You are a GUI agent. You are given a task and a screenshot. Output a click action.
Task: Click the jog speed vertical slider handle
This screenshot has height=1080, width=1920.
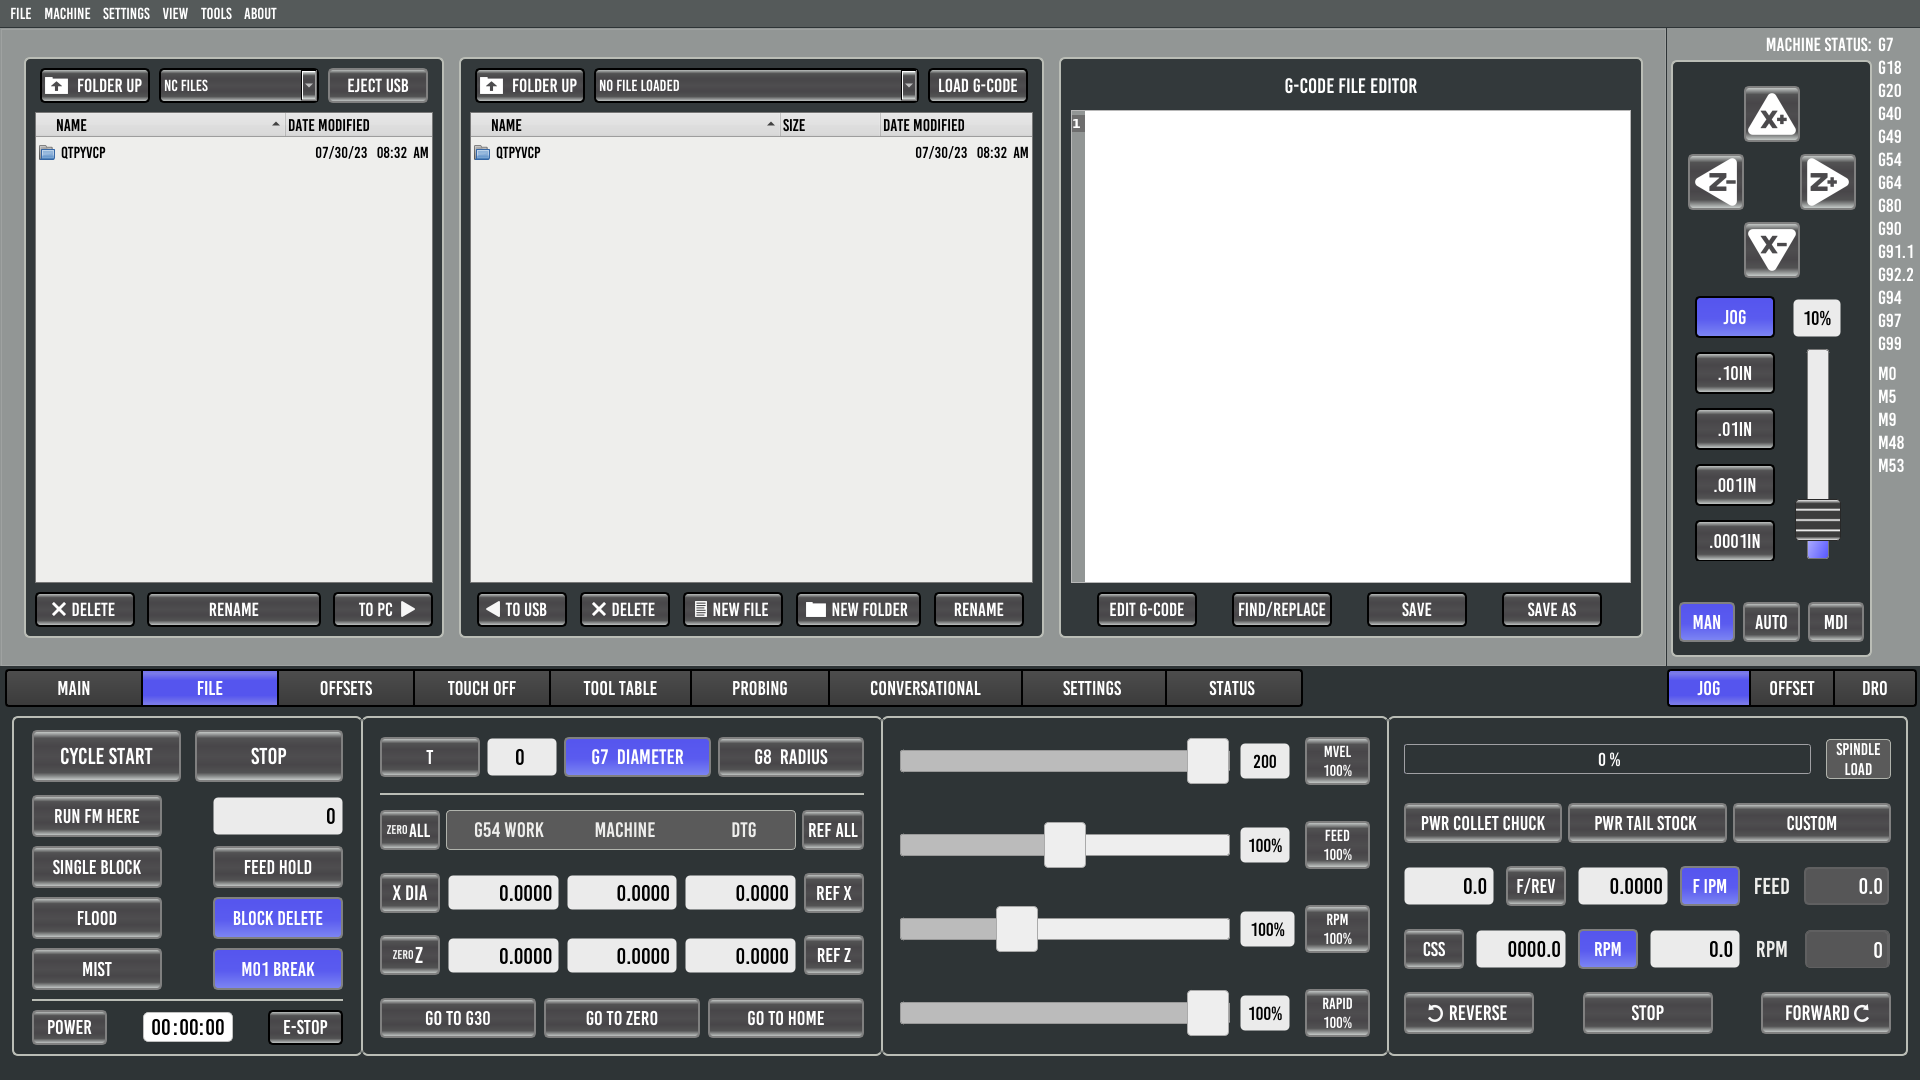pyautogui.click(x=1817, y=520)
